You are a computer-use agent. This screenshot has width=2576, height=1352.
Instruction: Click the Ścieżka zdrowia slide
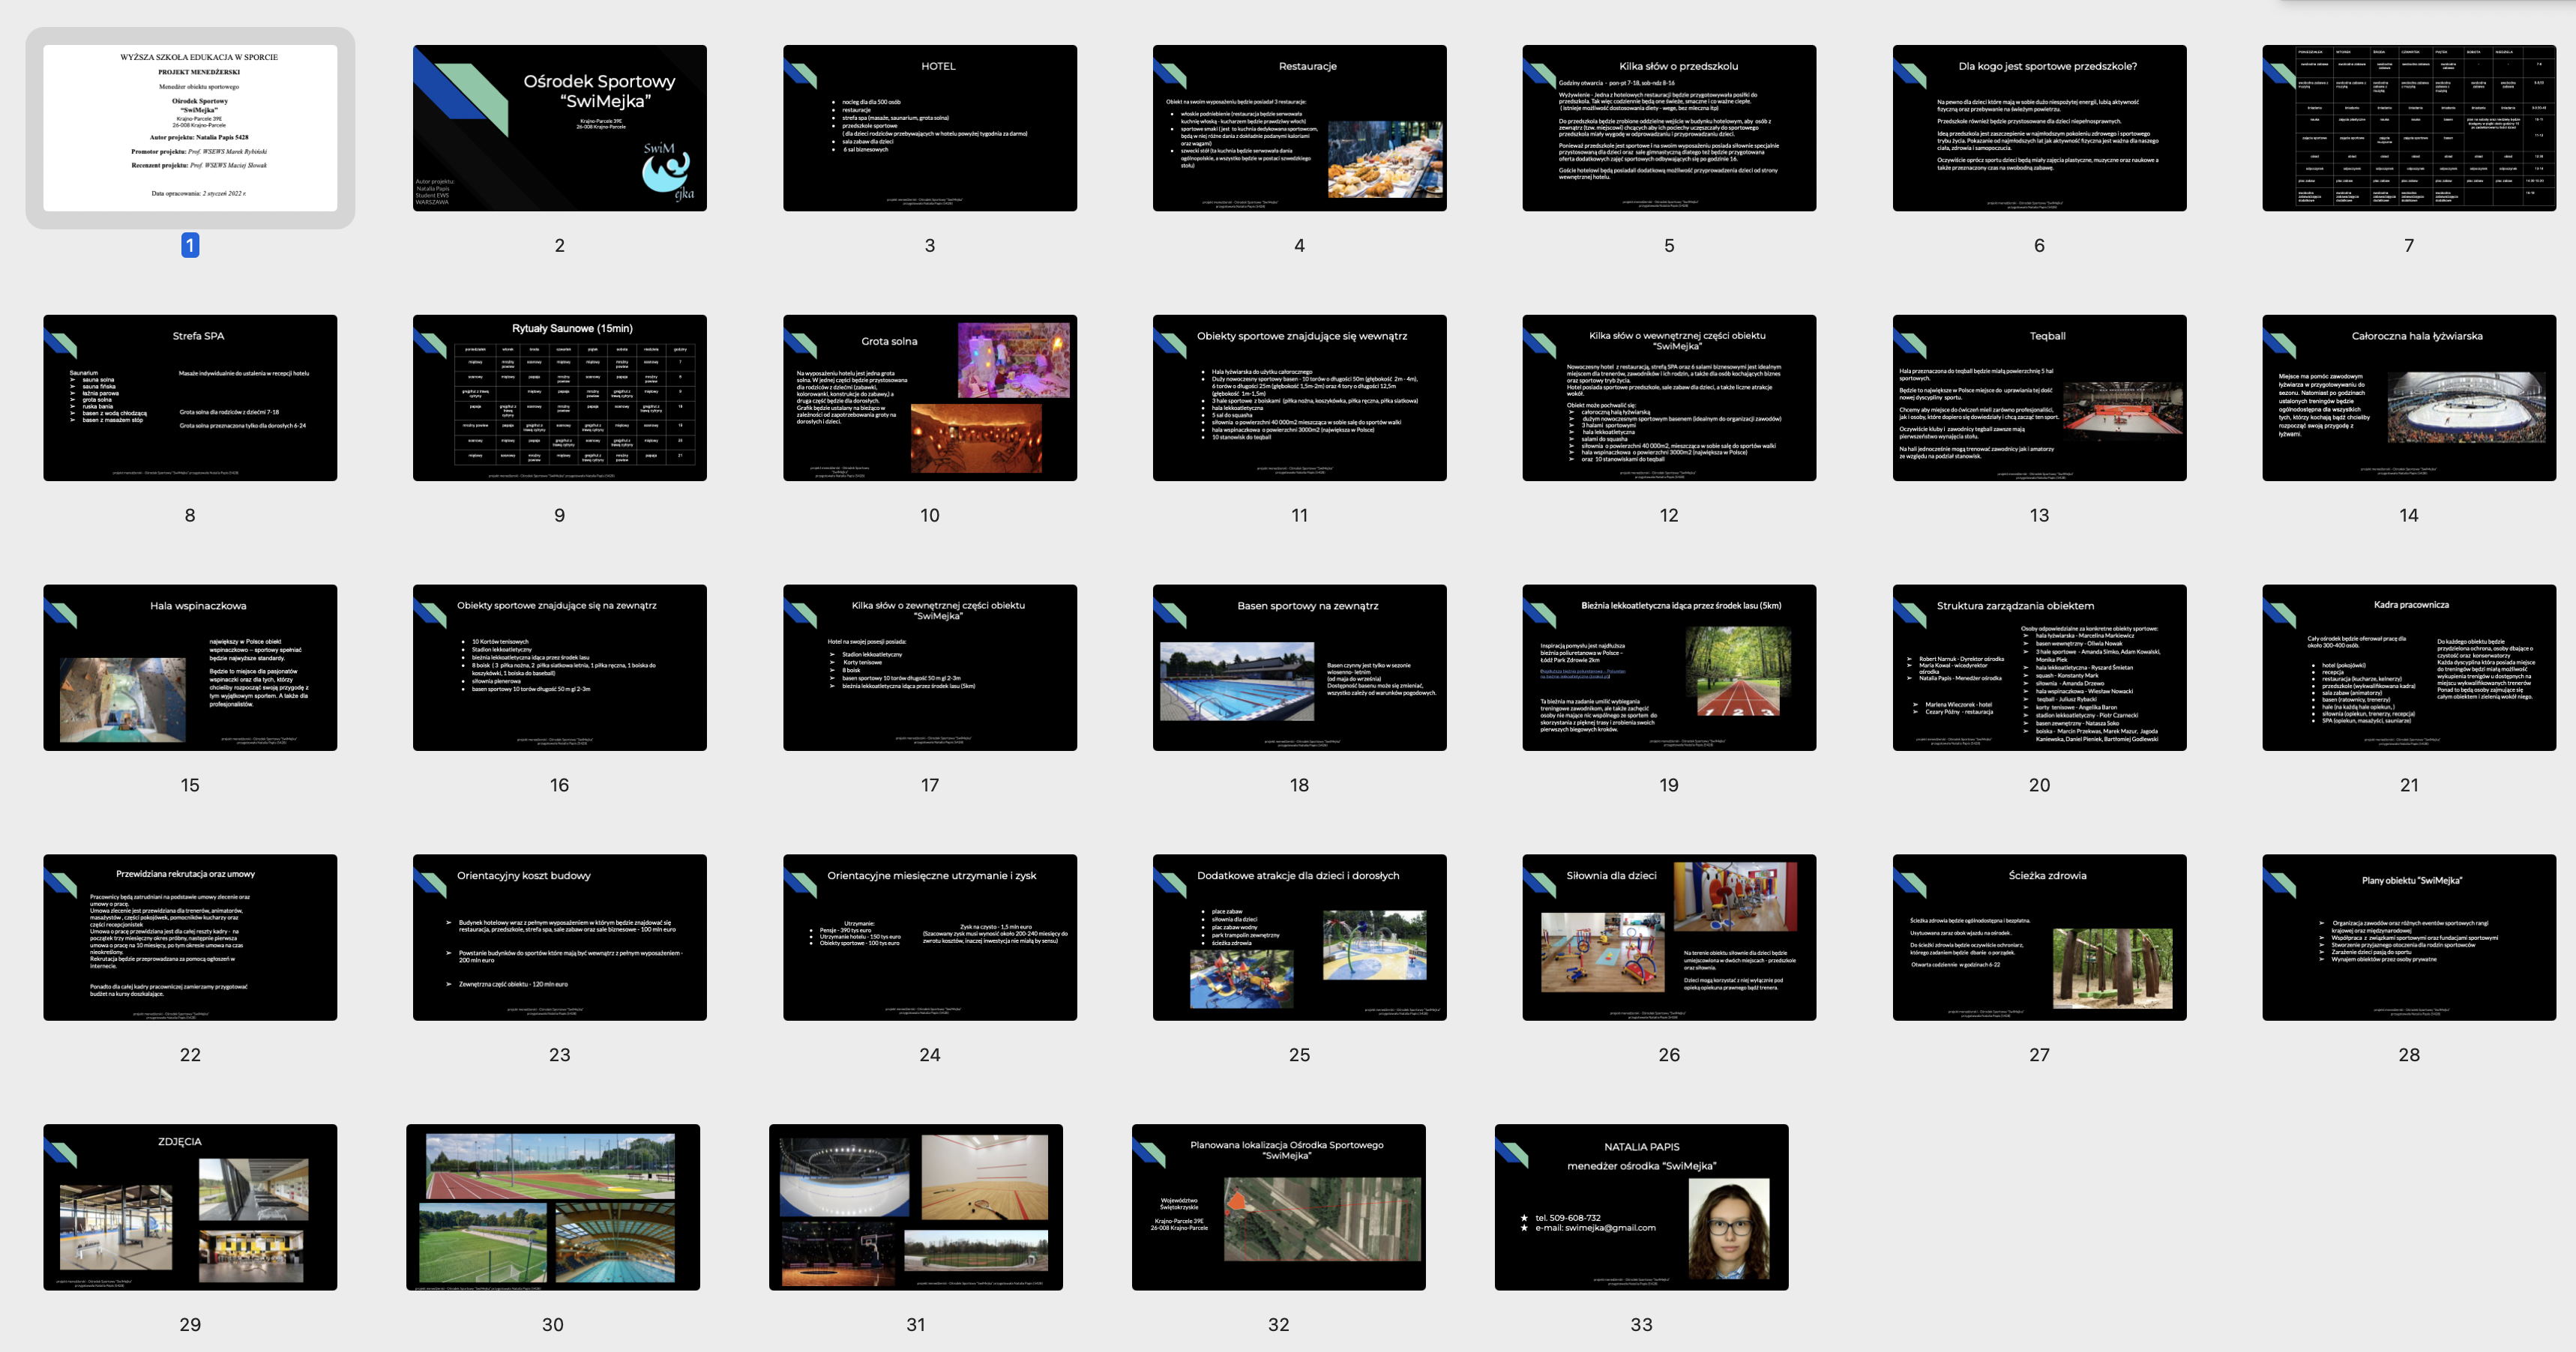click(2038, 937)
